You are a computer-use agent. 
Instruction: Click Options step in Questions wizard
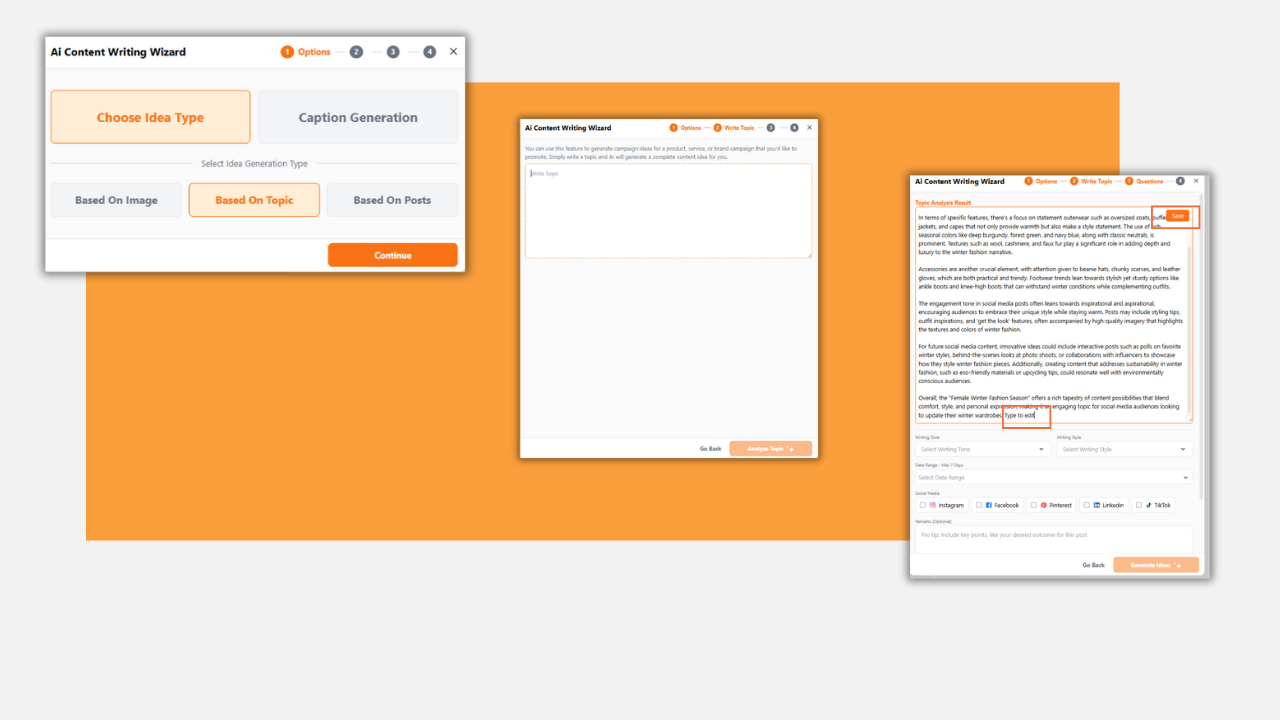pos(1040,181)
